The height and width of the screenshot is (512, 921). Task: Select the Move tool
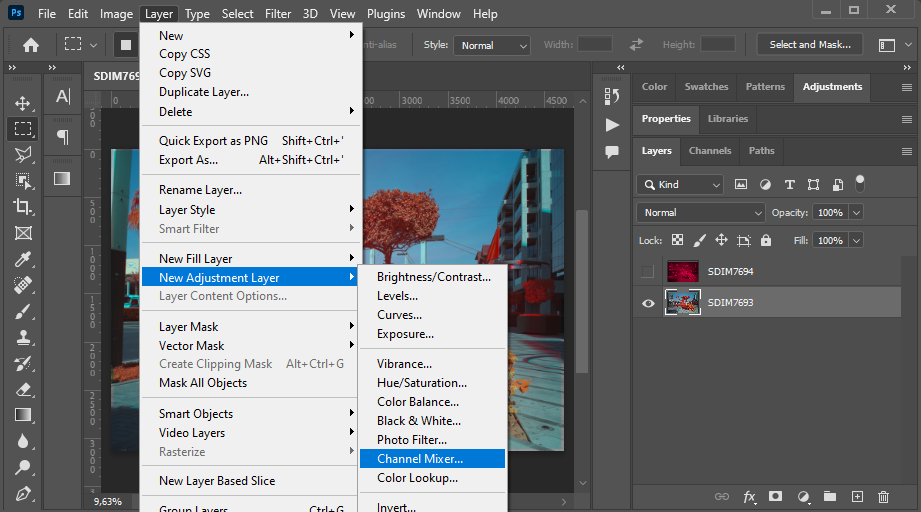(22, 103)
